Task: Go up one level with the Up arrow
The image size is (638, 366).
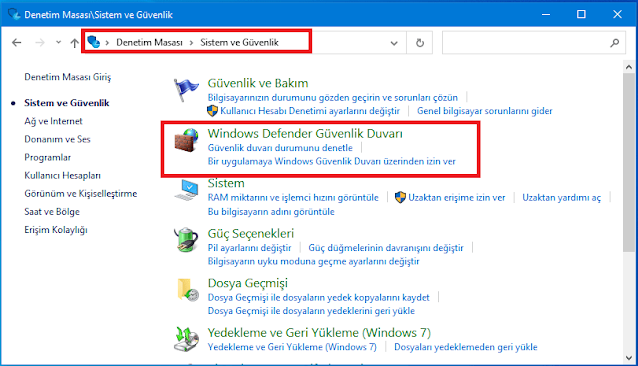Action: click(74, 42)
